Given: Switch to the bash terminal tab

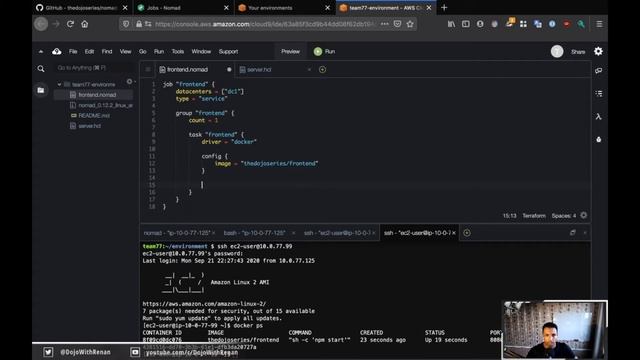Looking at the screenshot, I should (x=259, y=233).
